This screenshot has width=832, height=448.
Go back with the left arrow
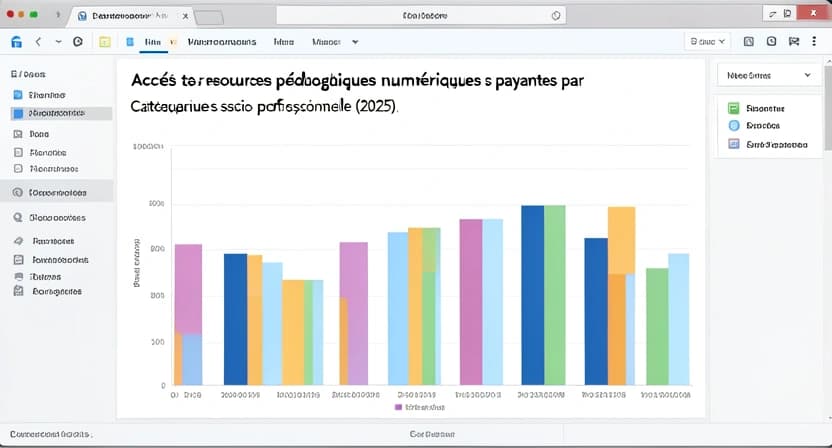[38, 41]
